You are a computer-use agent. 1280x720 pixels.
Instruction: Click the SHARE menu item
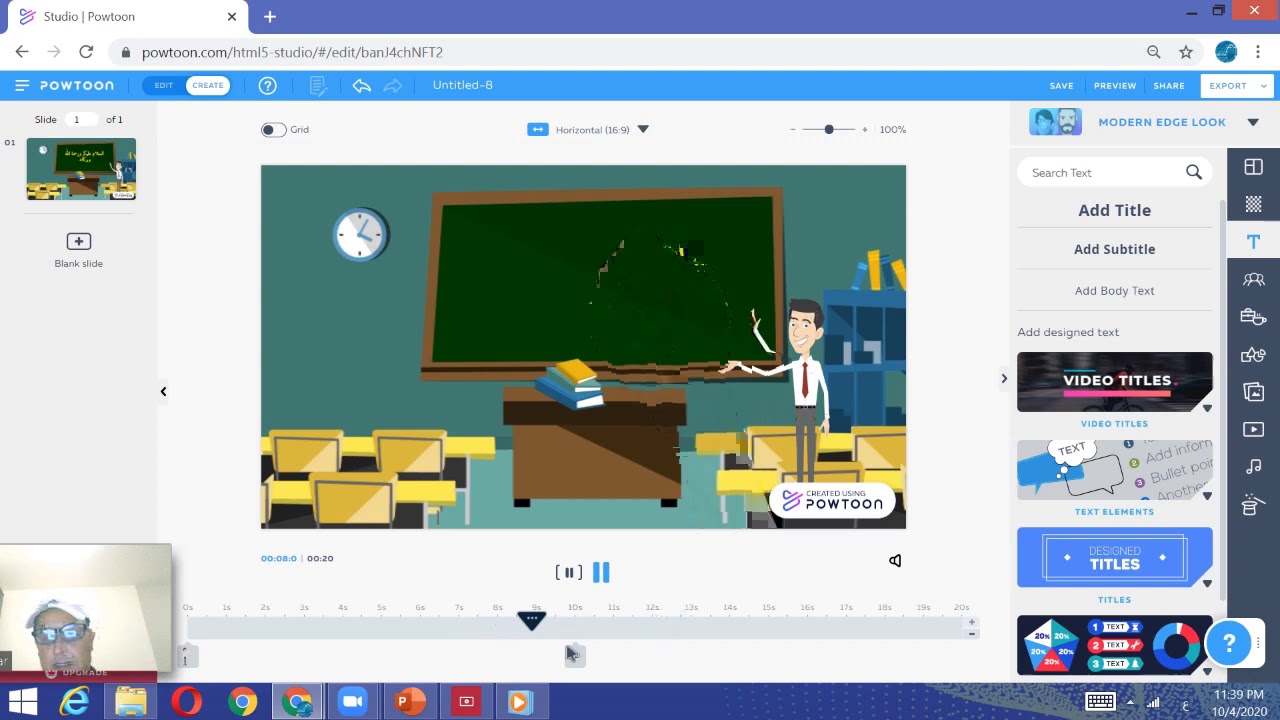pos(1169,86)
